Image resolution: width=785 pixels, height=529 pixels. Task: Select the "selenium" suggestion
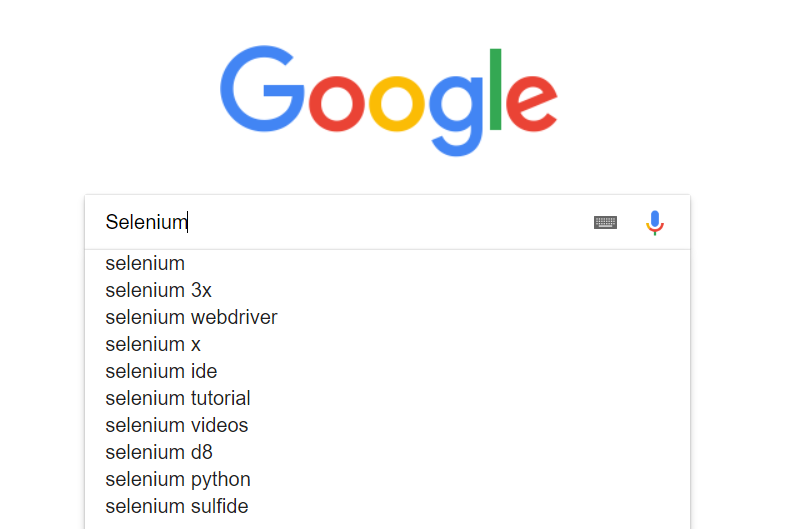point(145,264)
